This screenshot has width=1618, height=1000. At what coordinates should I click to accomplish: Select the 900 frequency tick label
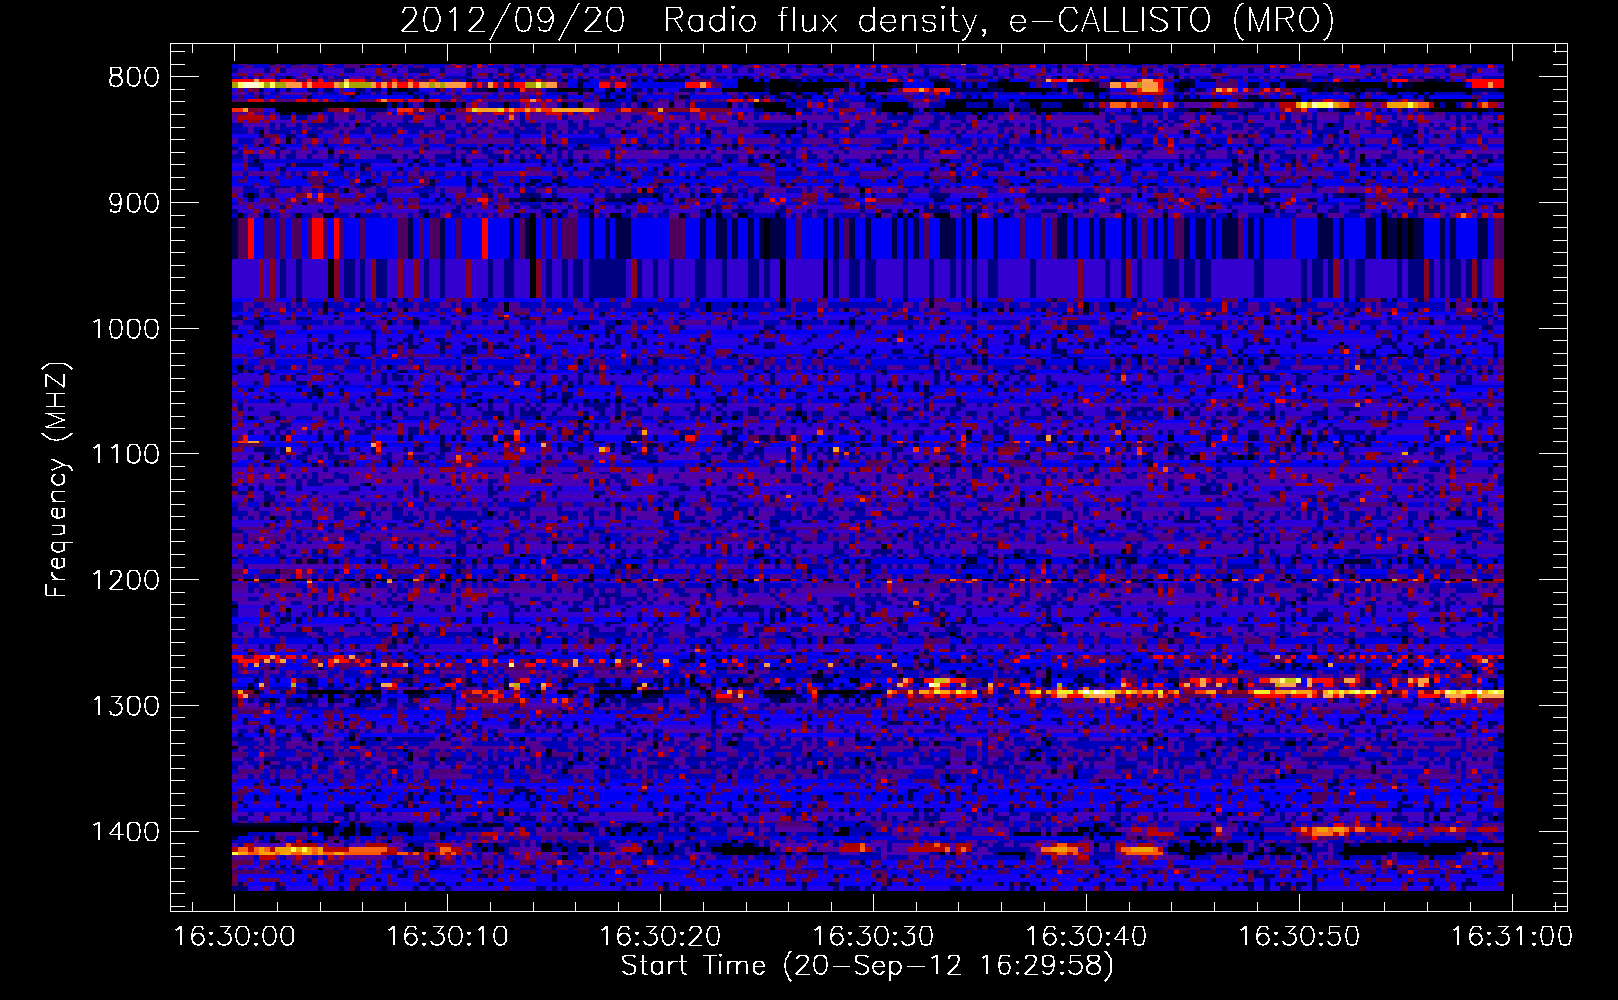(x=134, y=203)
